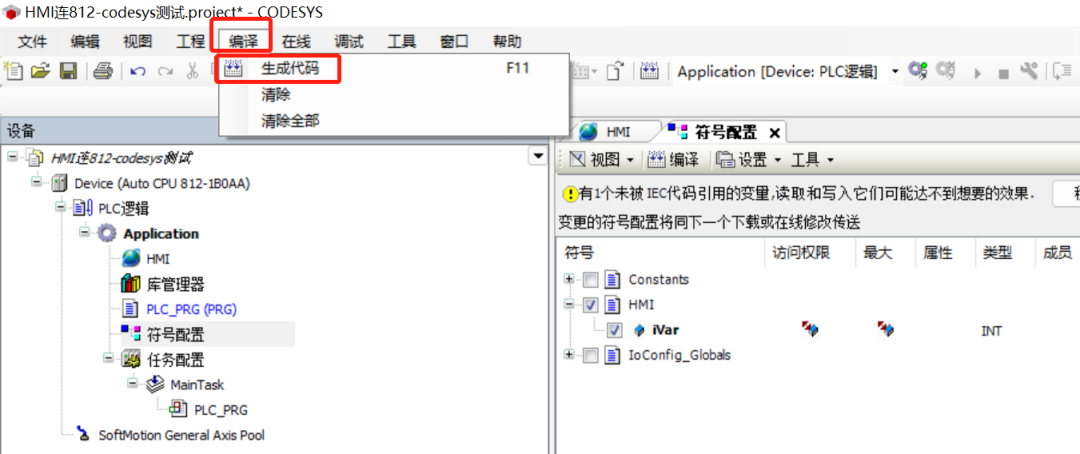Click the 编译 button in symbol editor toolbar
This screenshot has width=1080, height=454.
click(x=674, y=160)
